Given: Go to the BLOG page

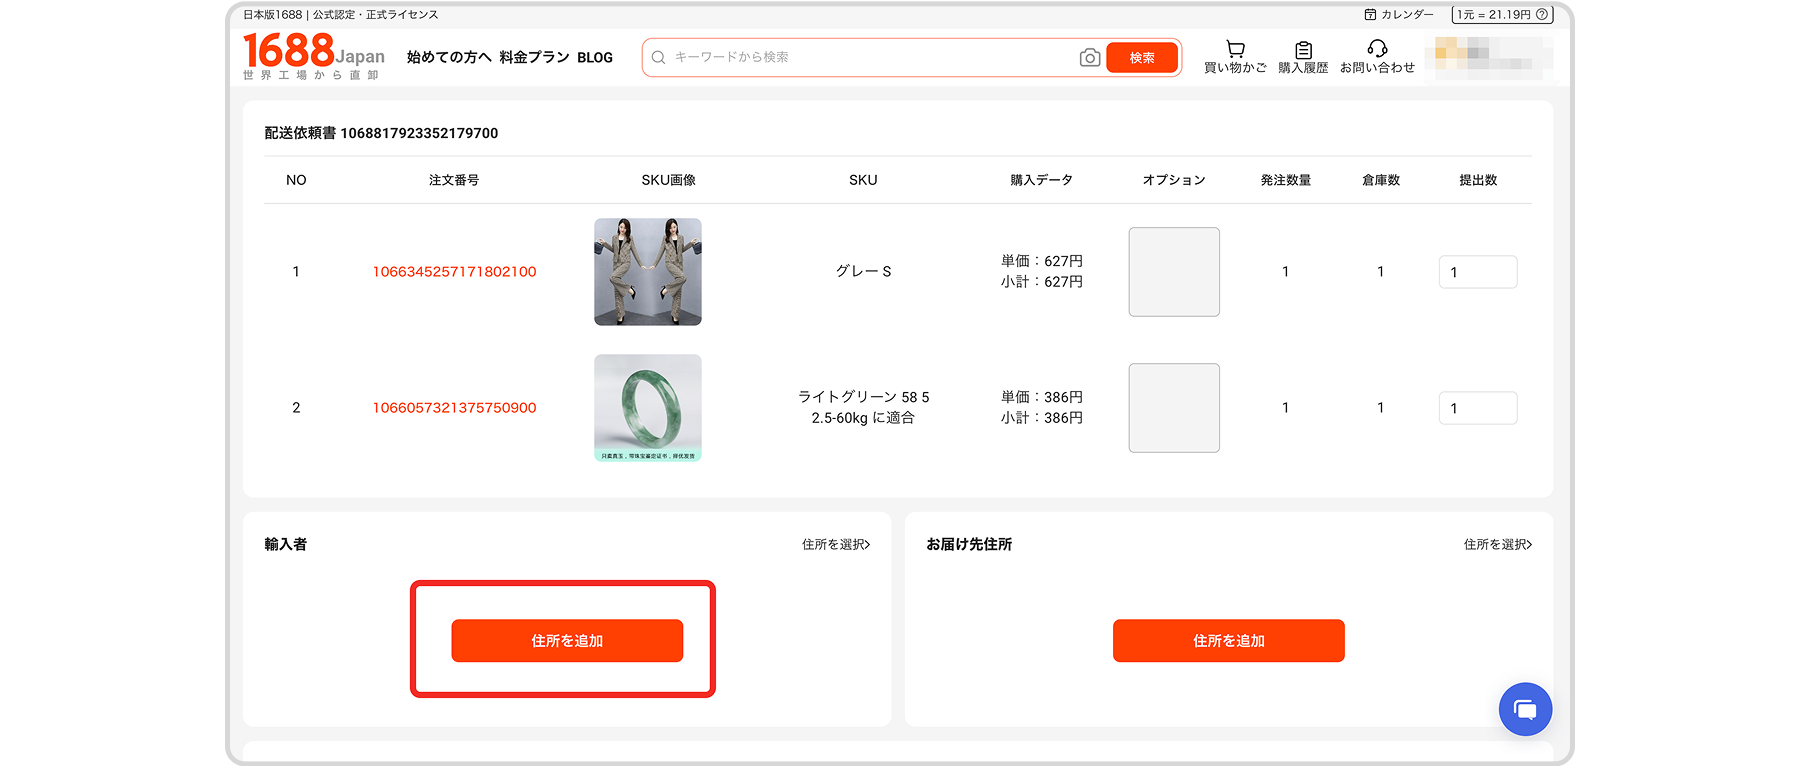Looking at the screenshot, I should 595,58.
